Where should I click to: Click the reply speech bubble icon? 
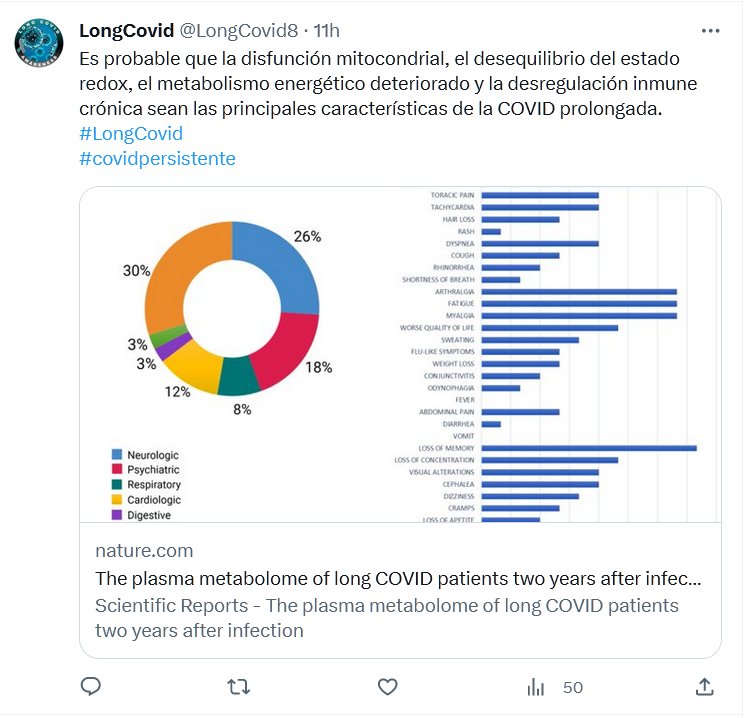91,687
